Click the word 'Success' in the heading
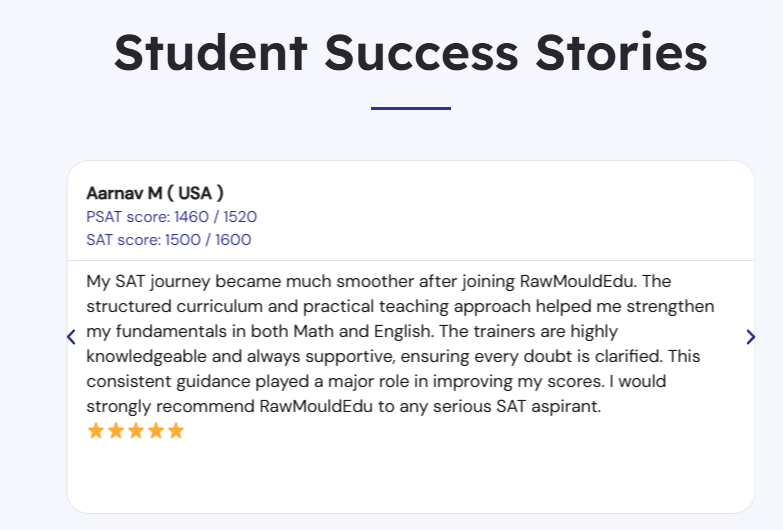783x530 pixels. [x=418, y=52]
